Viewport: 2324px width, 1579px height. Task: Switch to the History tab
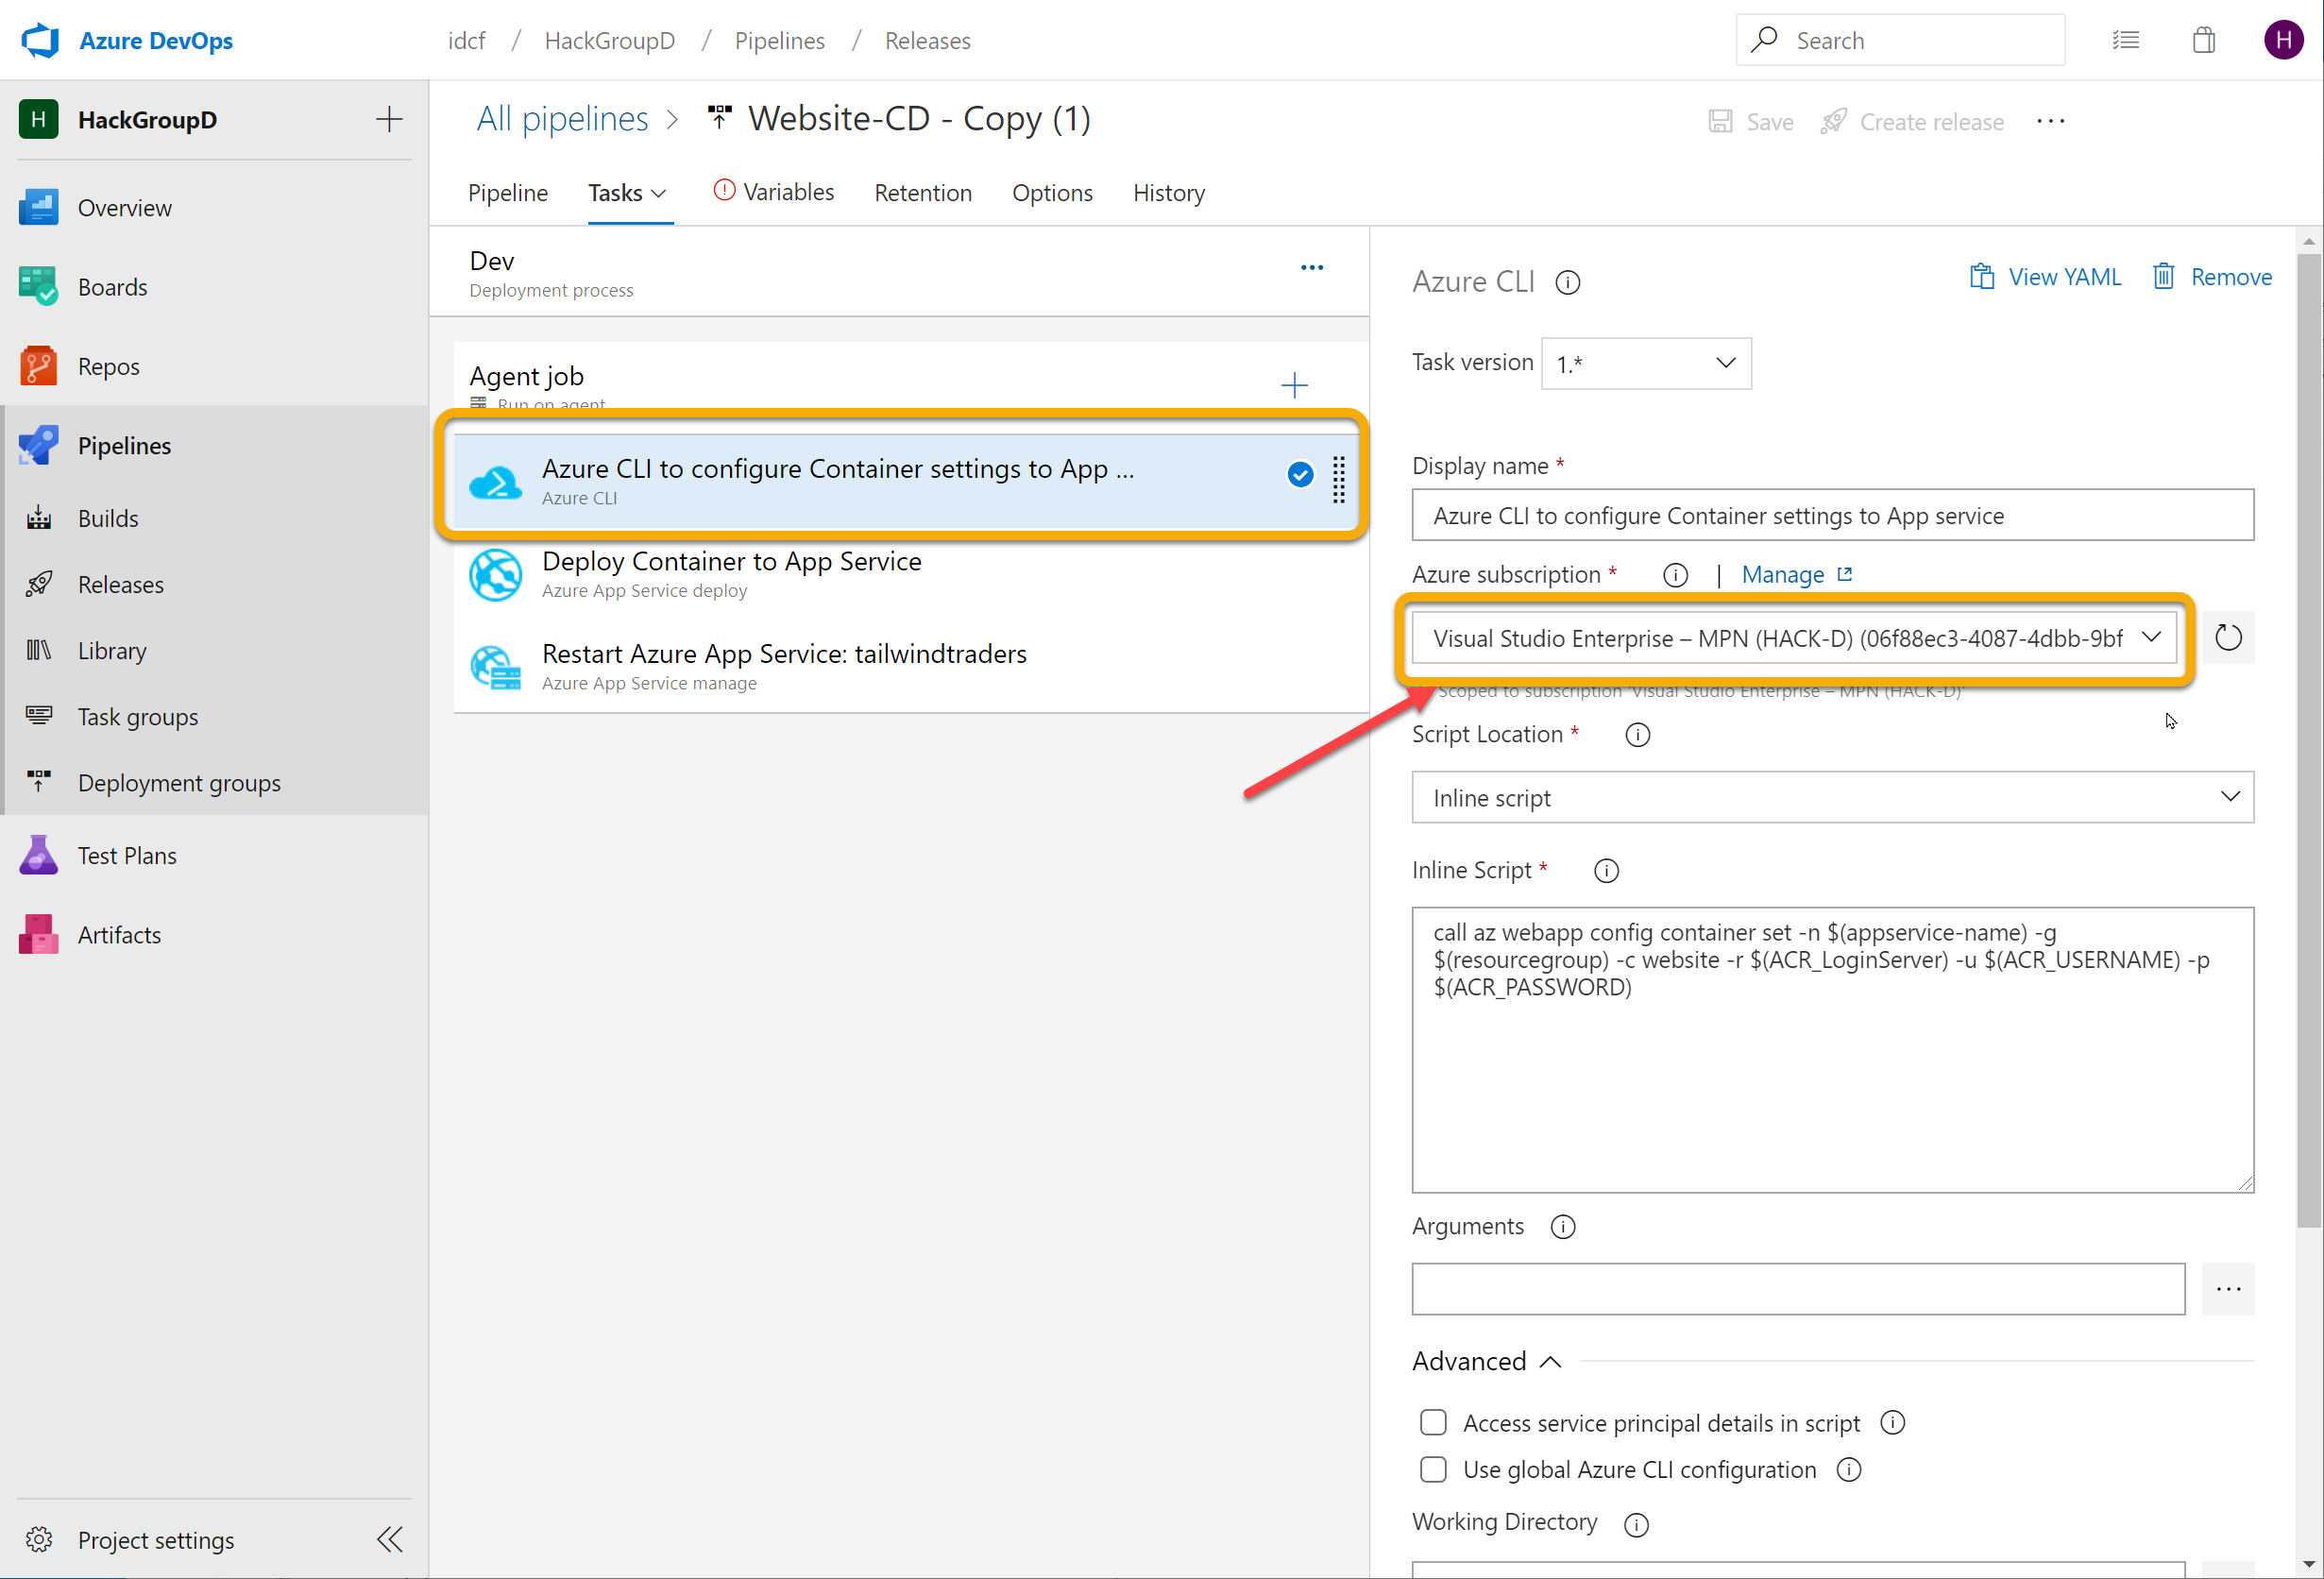[1168, 193]
